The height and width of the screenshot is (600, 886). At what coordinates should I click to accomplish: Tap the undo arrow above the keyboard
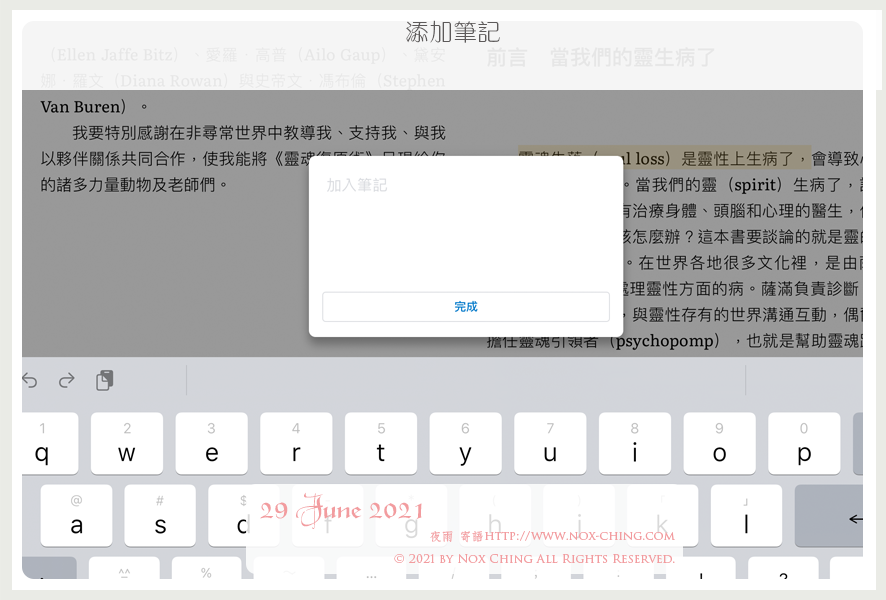30,381
